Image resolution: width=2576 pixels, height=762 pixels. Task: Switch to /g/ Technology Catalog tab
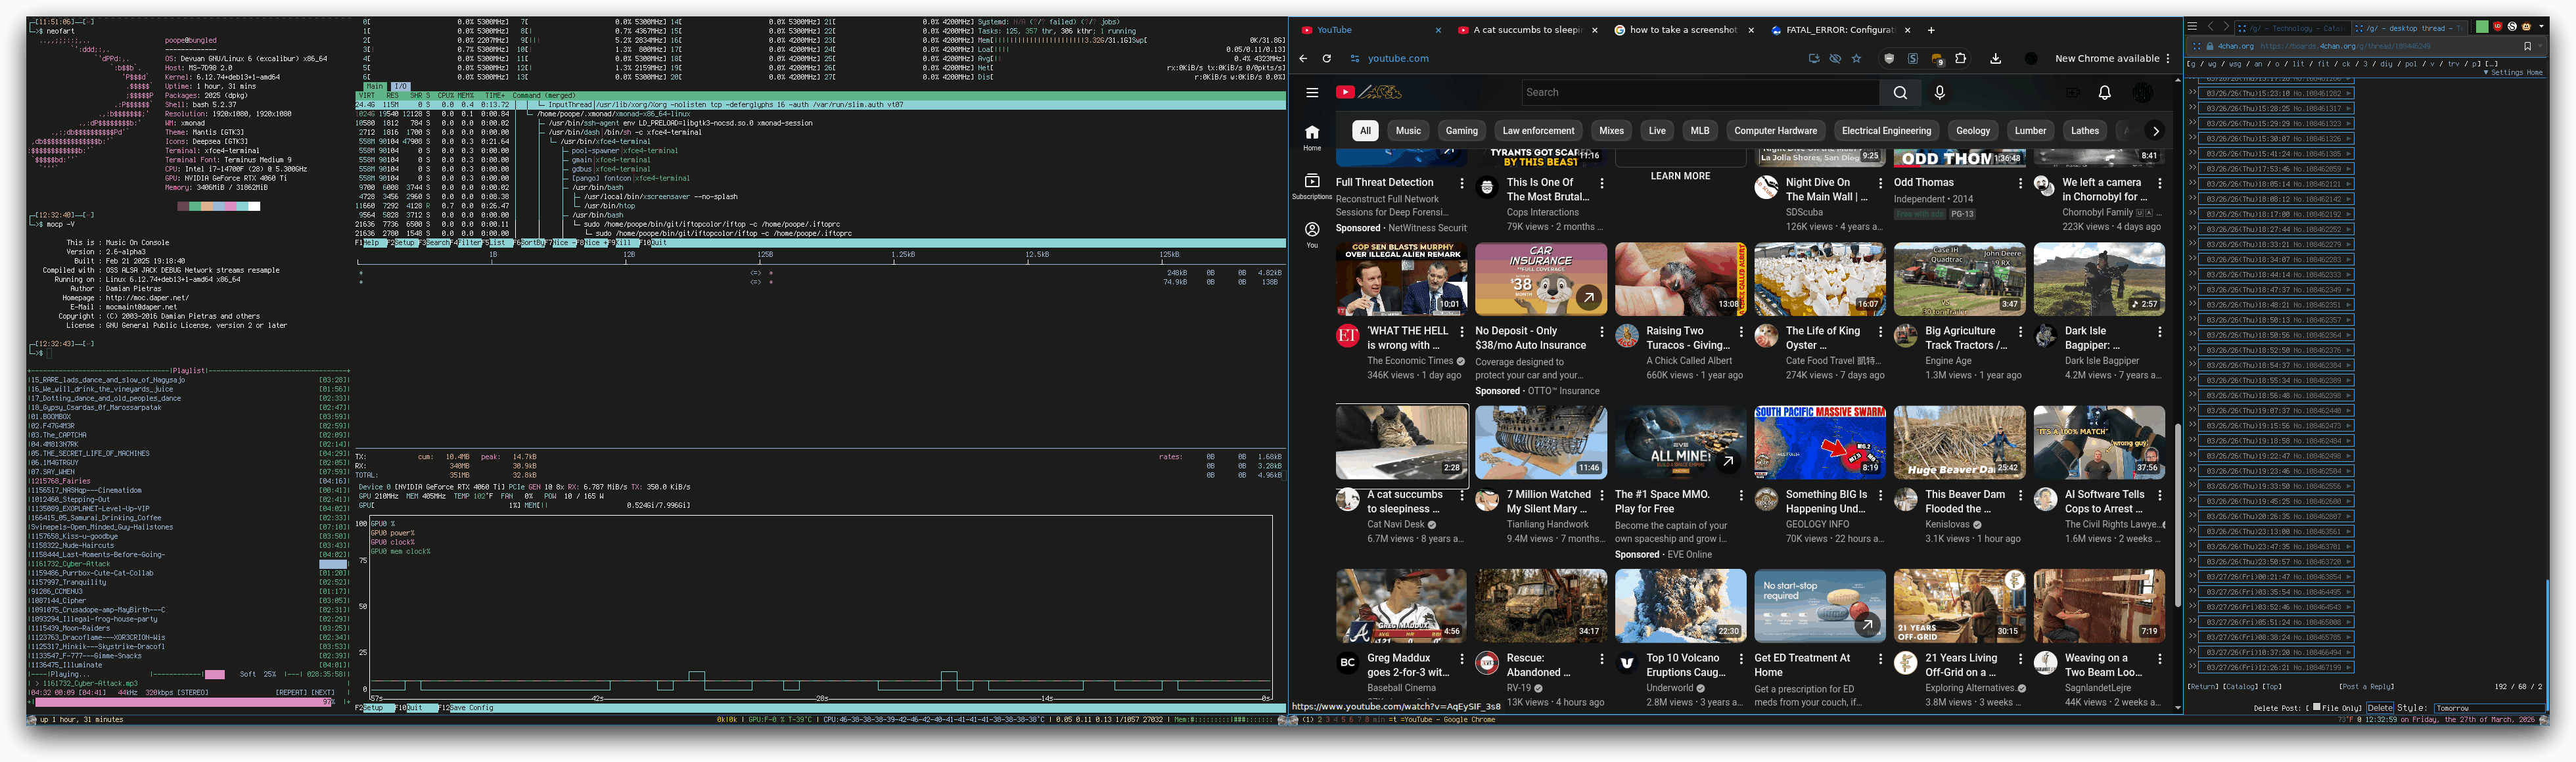[x=2295, y=28]
